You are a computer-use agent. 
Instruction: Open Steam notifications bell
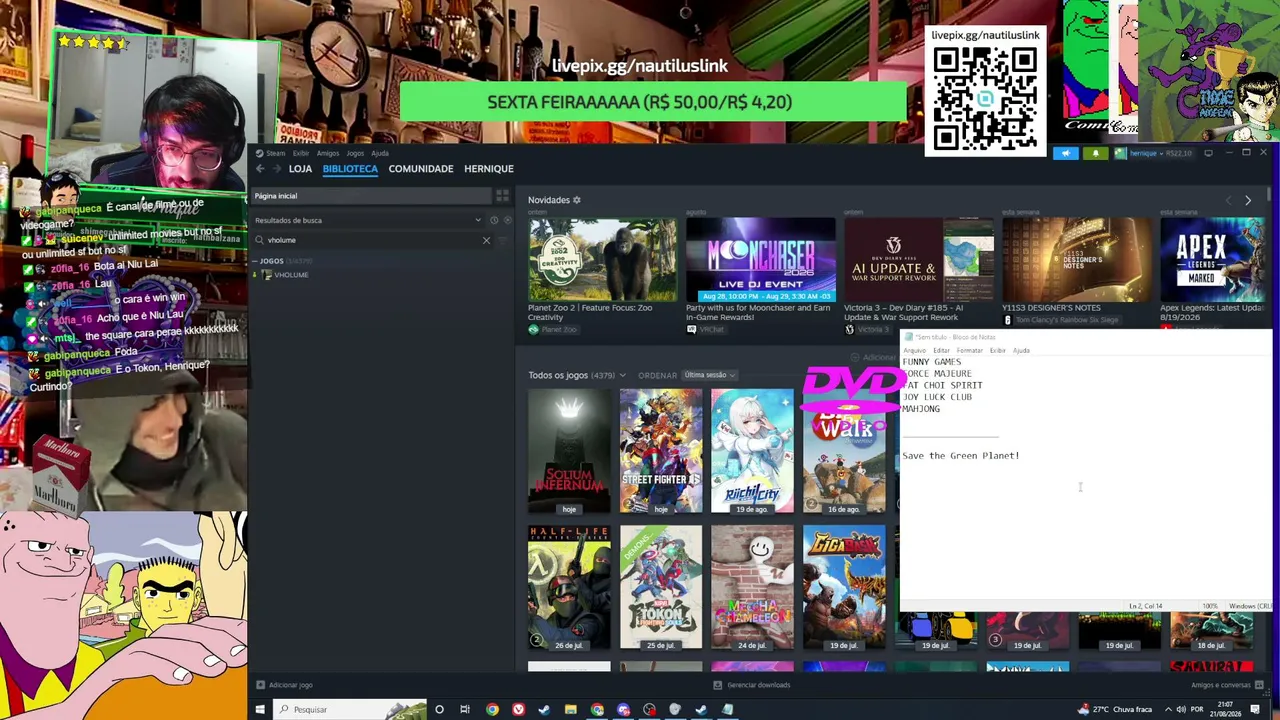pos(1096,153)
